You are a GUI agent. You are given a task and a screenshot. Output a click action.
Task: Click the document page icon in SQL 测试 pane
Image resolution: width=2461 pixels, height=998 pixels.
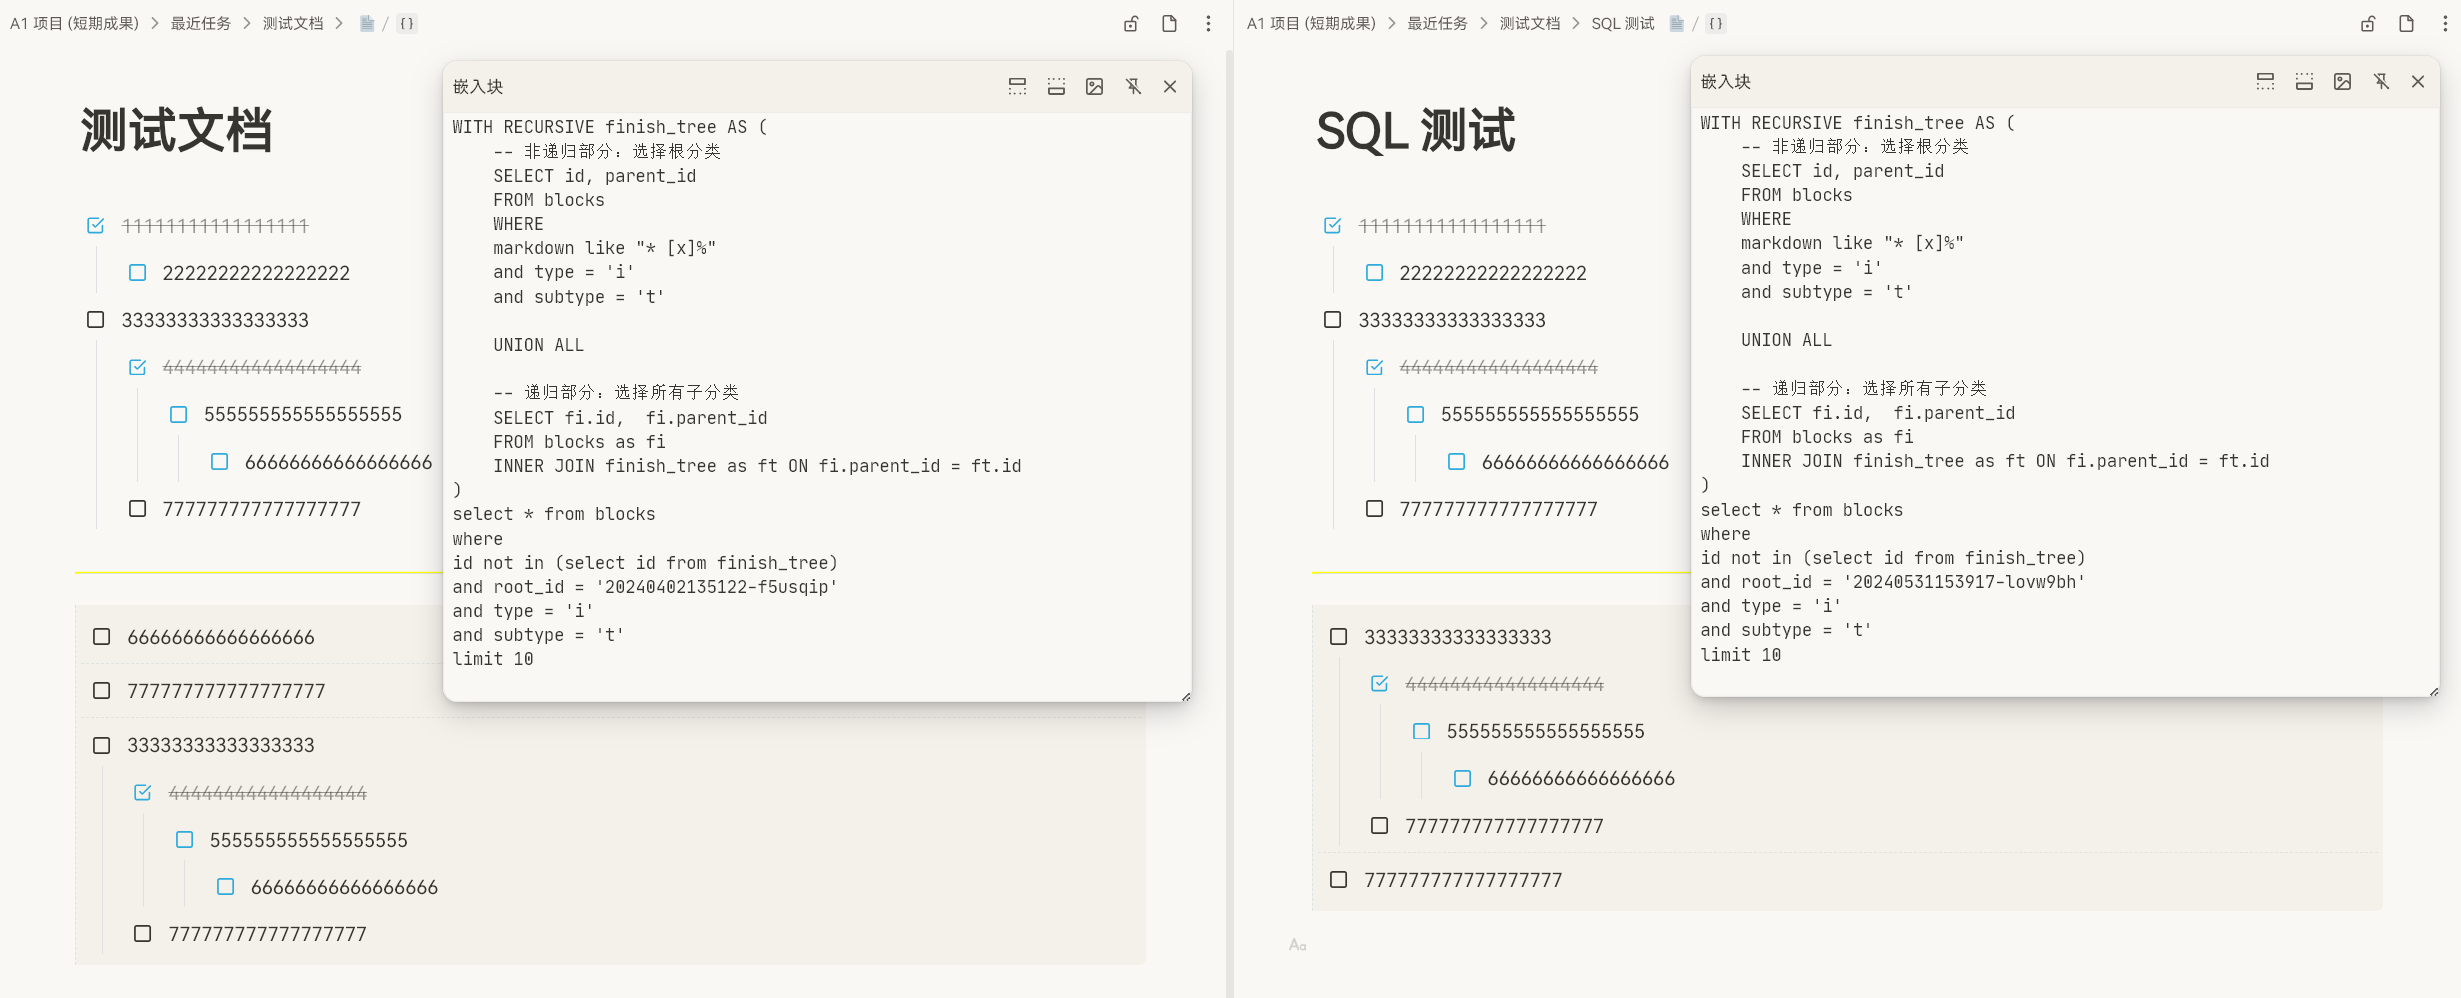[2406, 24]
